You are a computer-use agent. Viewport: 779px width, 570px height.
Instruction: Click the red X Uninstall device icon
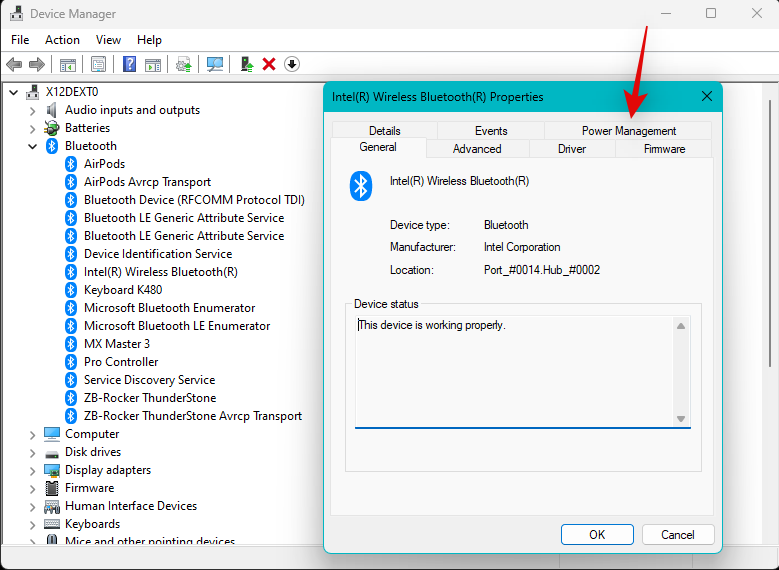pyautogui.click(x=269, y=64)
